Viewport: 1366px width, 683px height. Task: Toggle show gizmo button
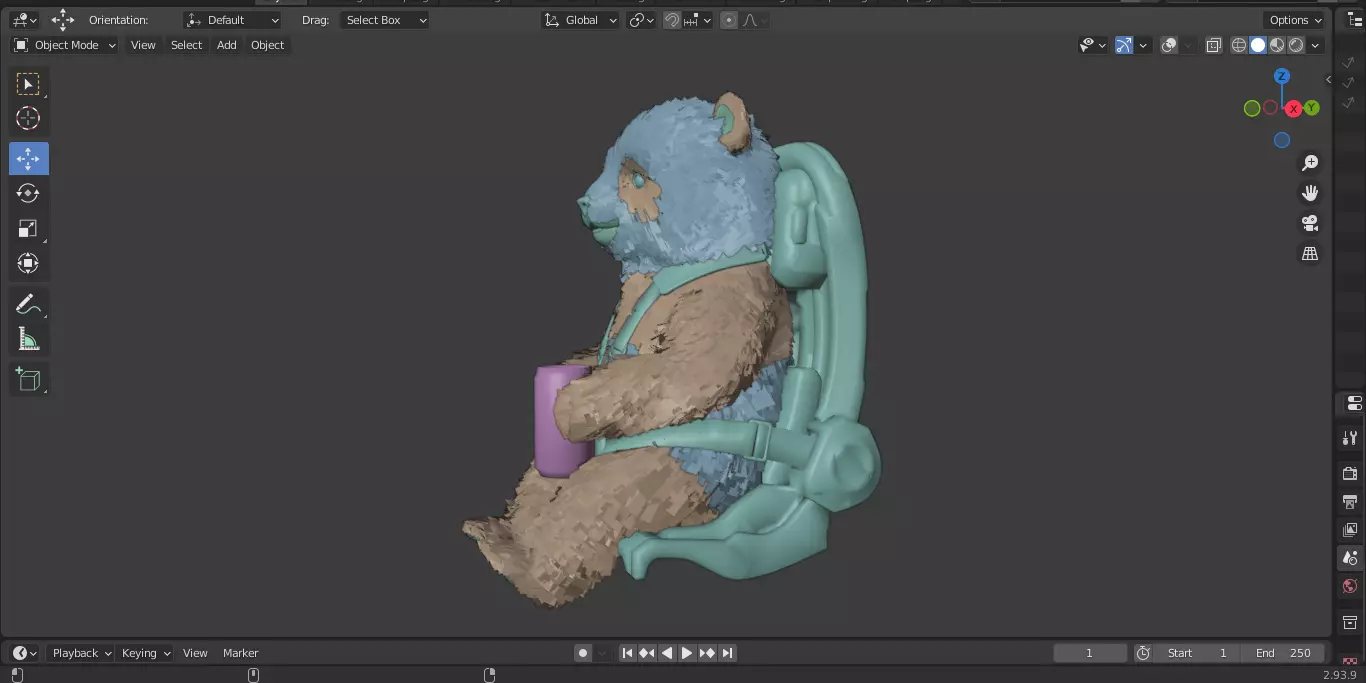1124,45
